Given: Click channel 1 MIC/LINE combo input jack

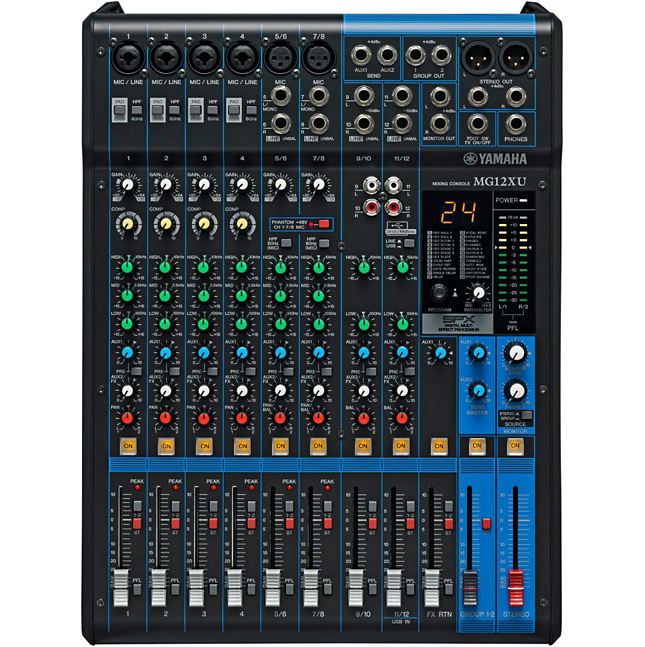Looking at the screenshot, I should tap(128, 57).
